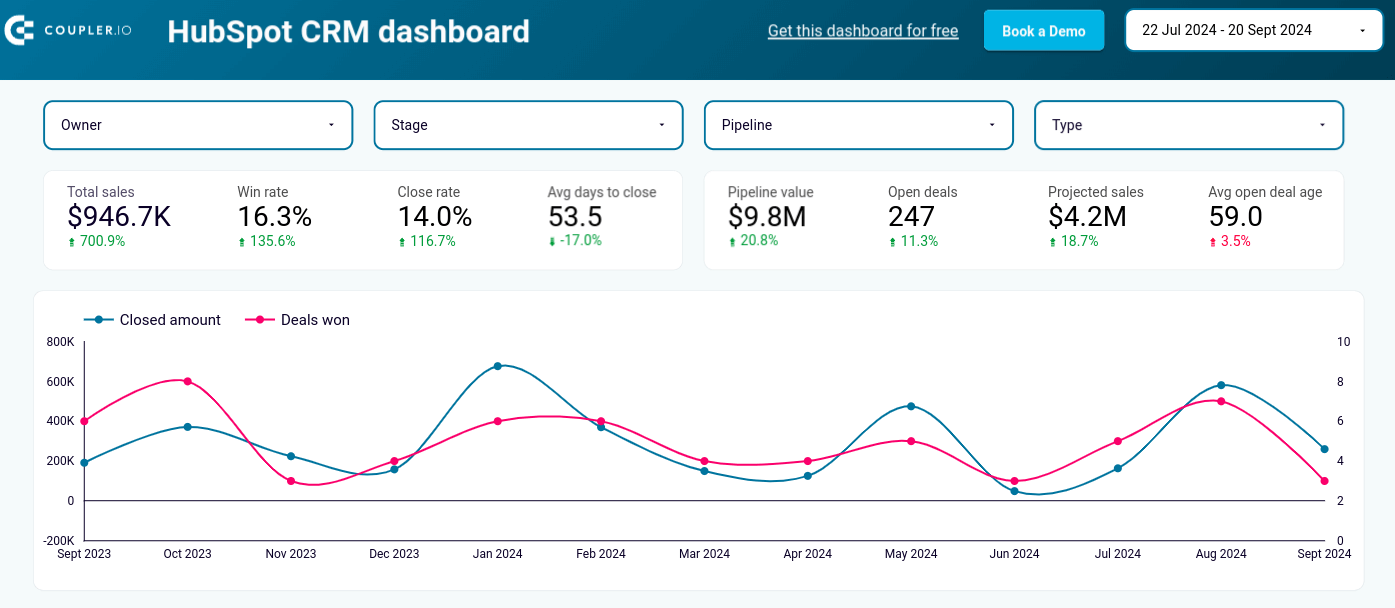Click the green arrow under Total sales
1395x608 pixels.
pyautogui.click(x=71, y=242)
